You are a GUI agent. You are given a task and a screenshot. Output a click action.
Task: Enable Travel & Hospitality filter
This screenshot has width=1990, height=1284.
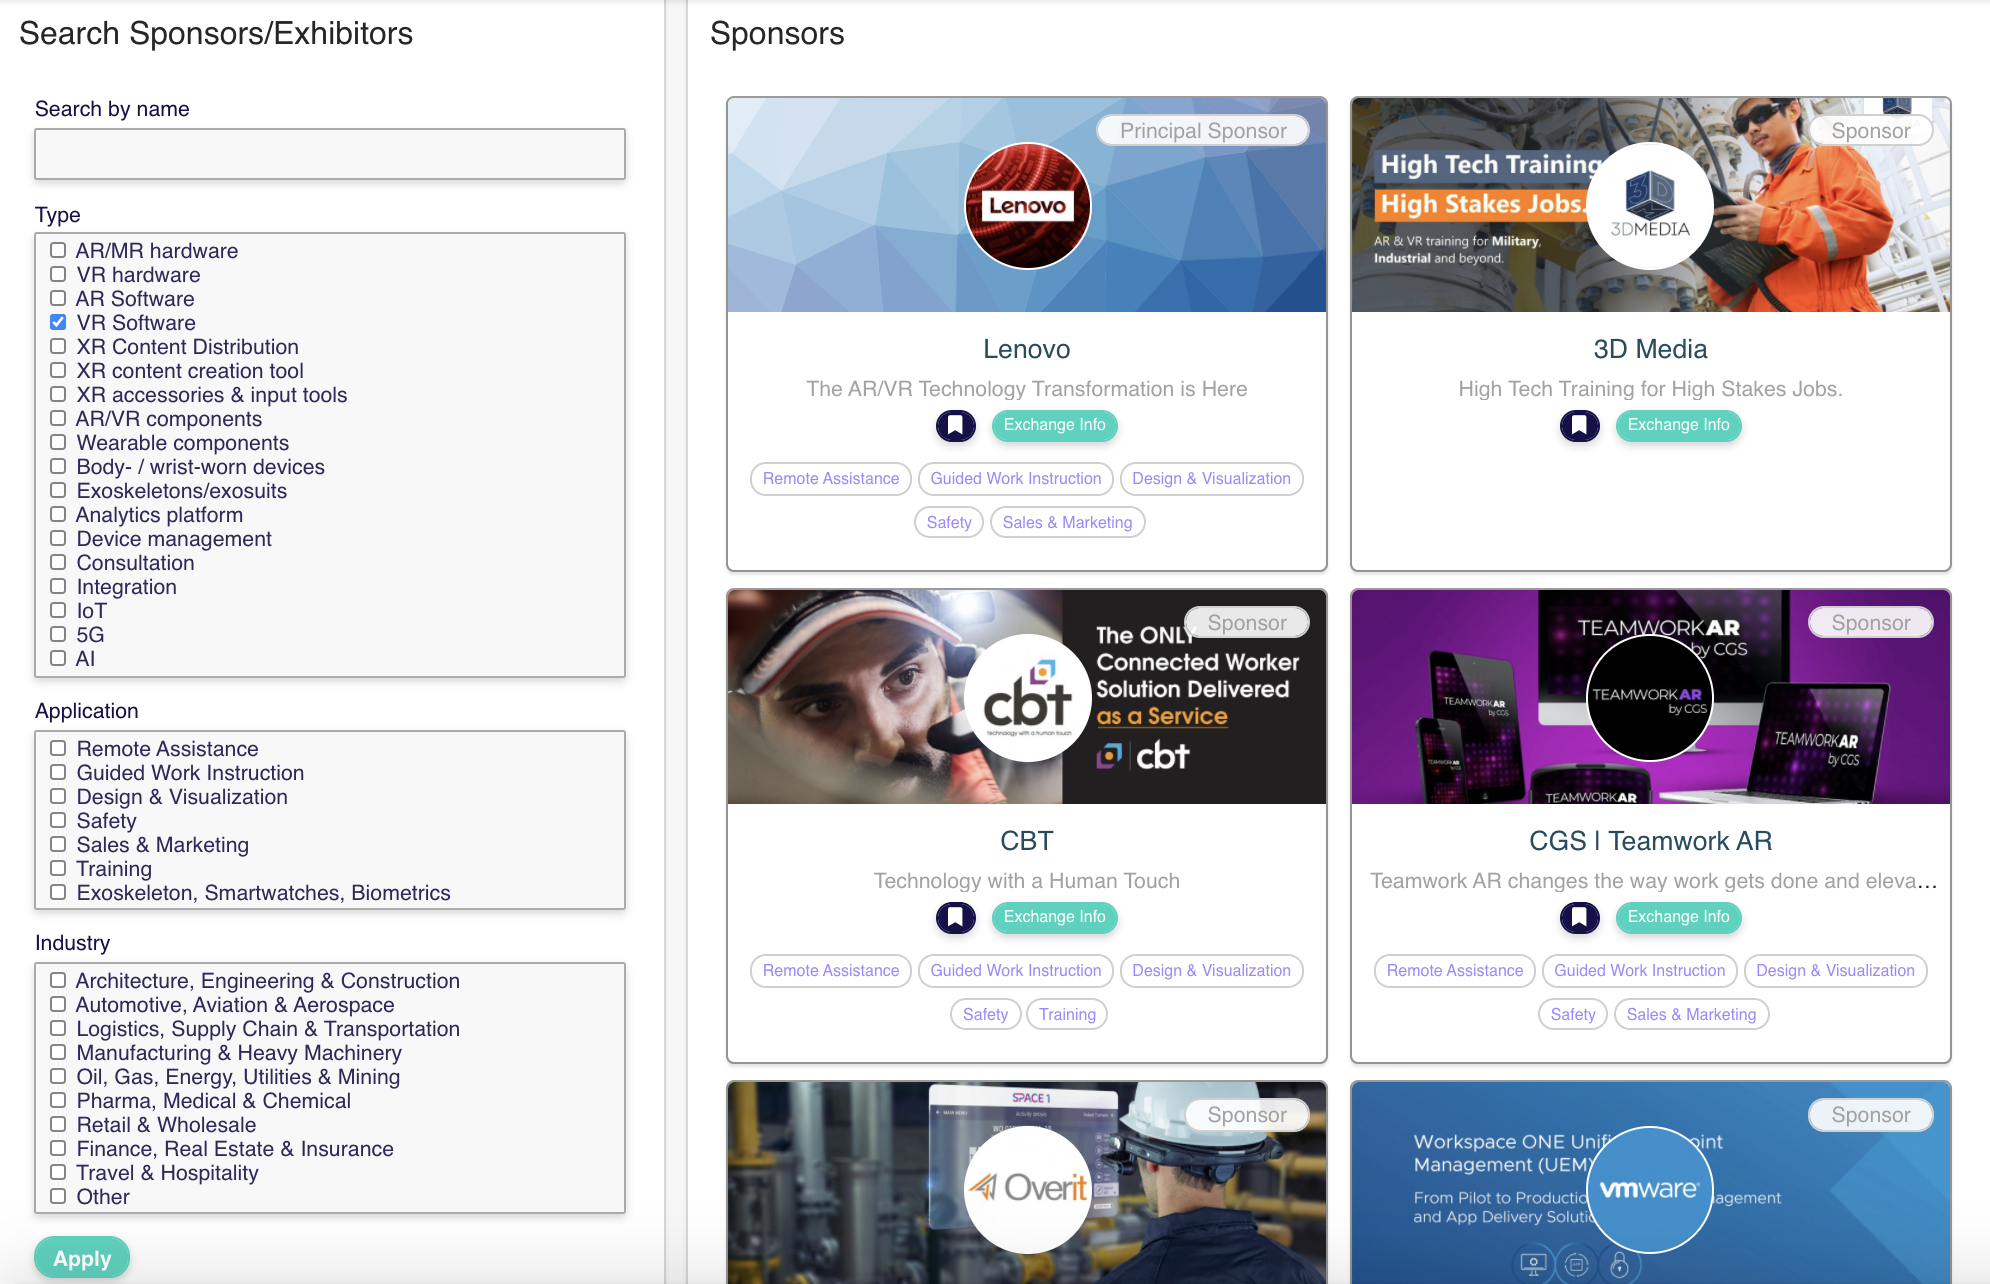tap(58, 1172)
